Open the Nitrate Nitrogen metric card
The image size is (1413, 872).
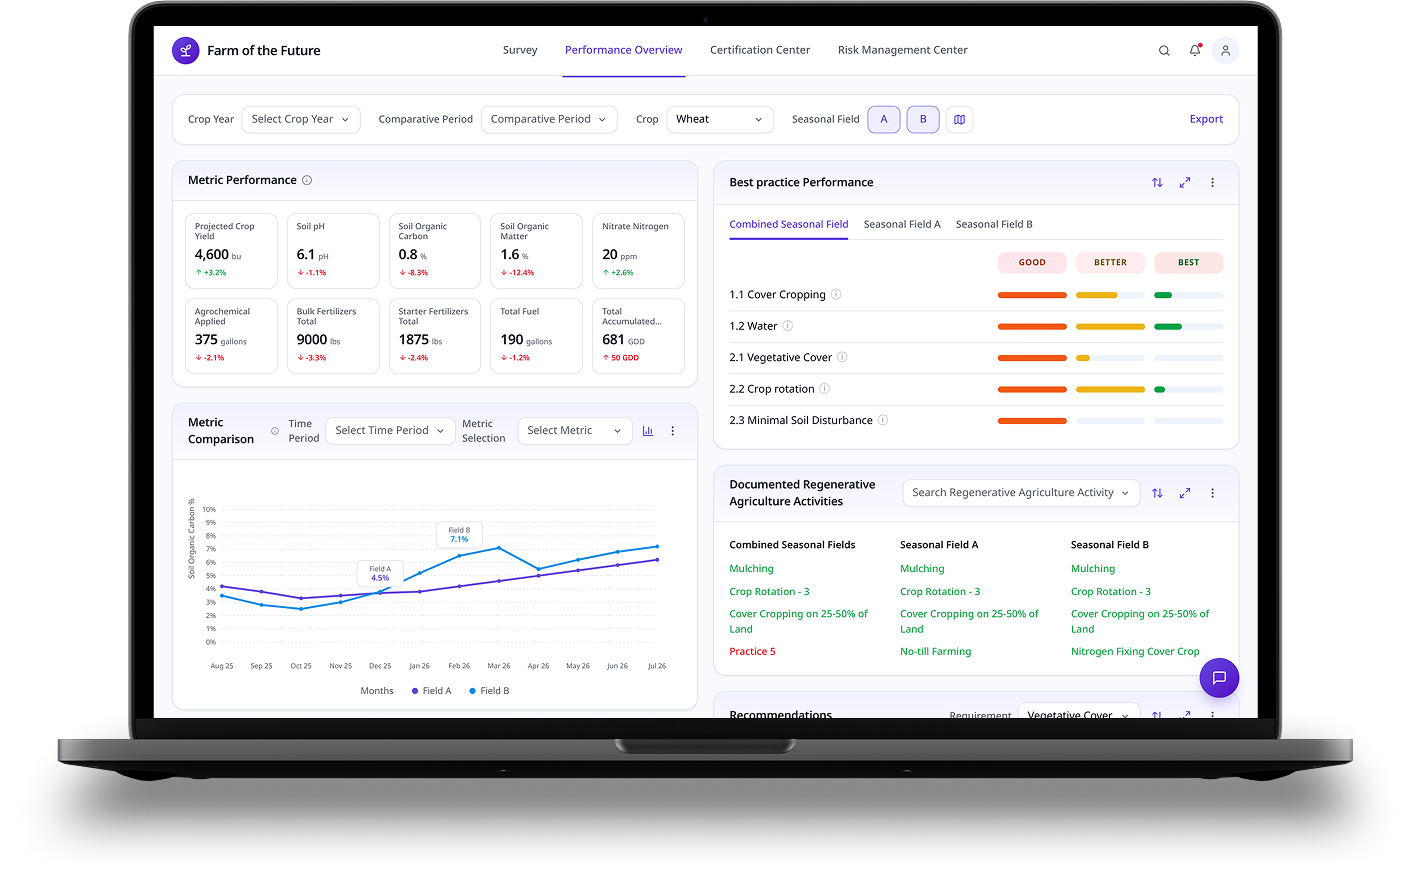638,251
